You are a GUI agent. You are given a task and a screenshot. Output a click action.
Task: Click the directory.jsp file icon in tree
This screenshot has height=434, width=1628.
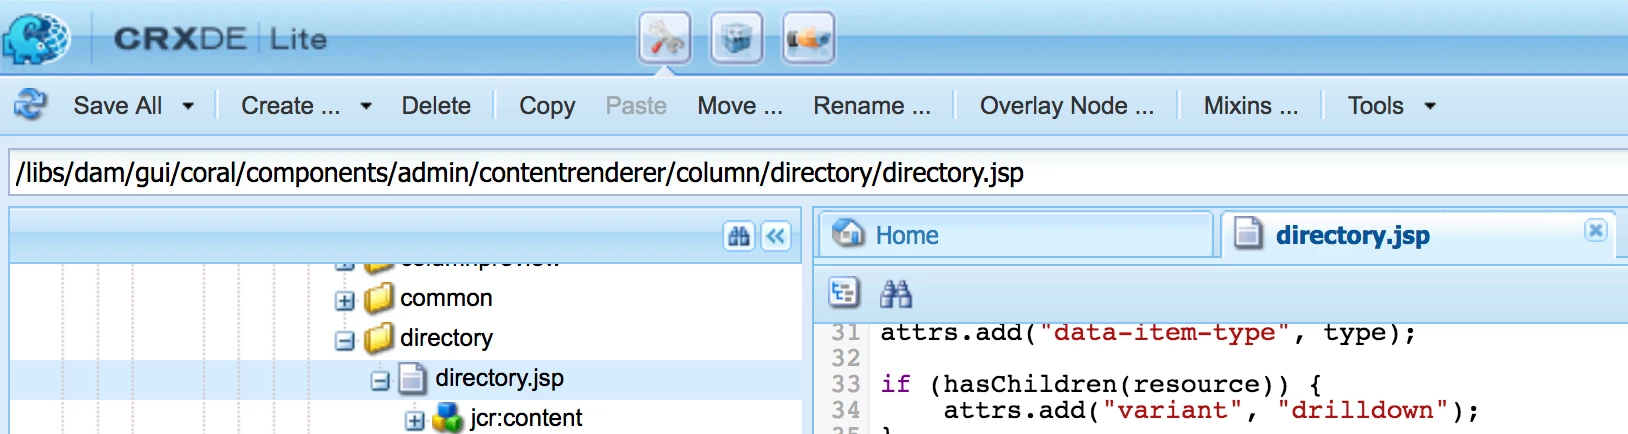click(412, 378)
